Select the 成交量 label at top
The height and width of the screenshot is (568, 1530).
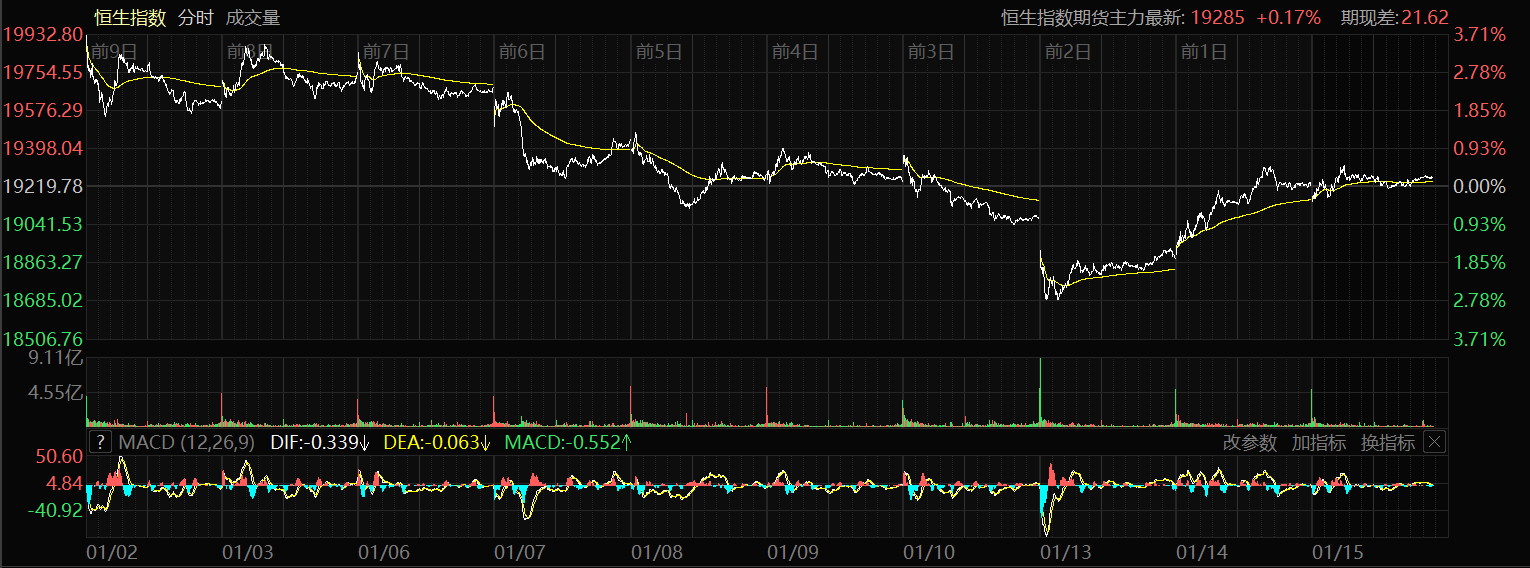pyautogui.click(x=253, y=17)
